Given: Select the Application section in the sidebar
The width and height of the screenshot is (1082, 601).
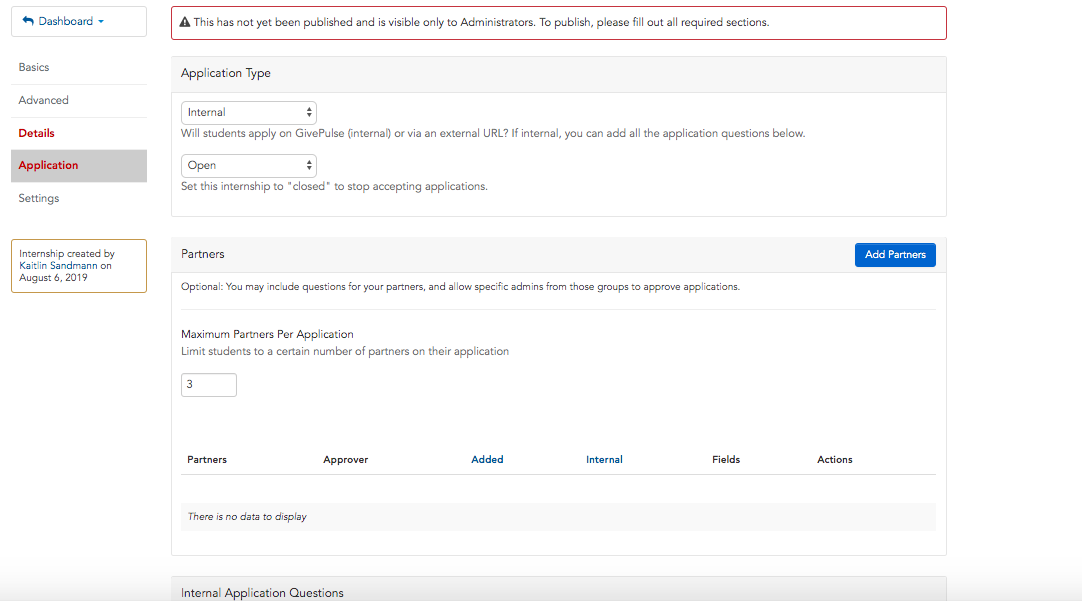Looking at the screenshot, I should [x=79, y=166].
